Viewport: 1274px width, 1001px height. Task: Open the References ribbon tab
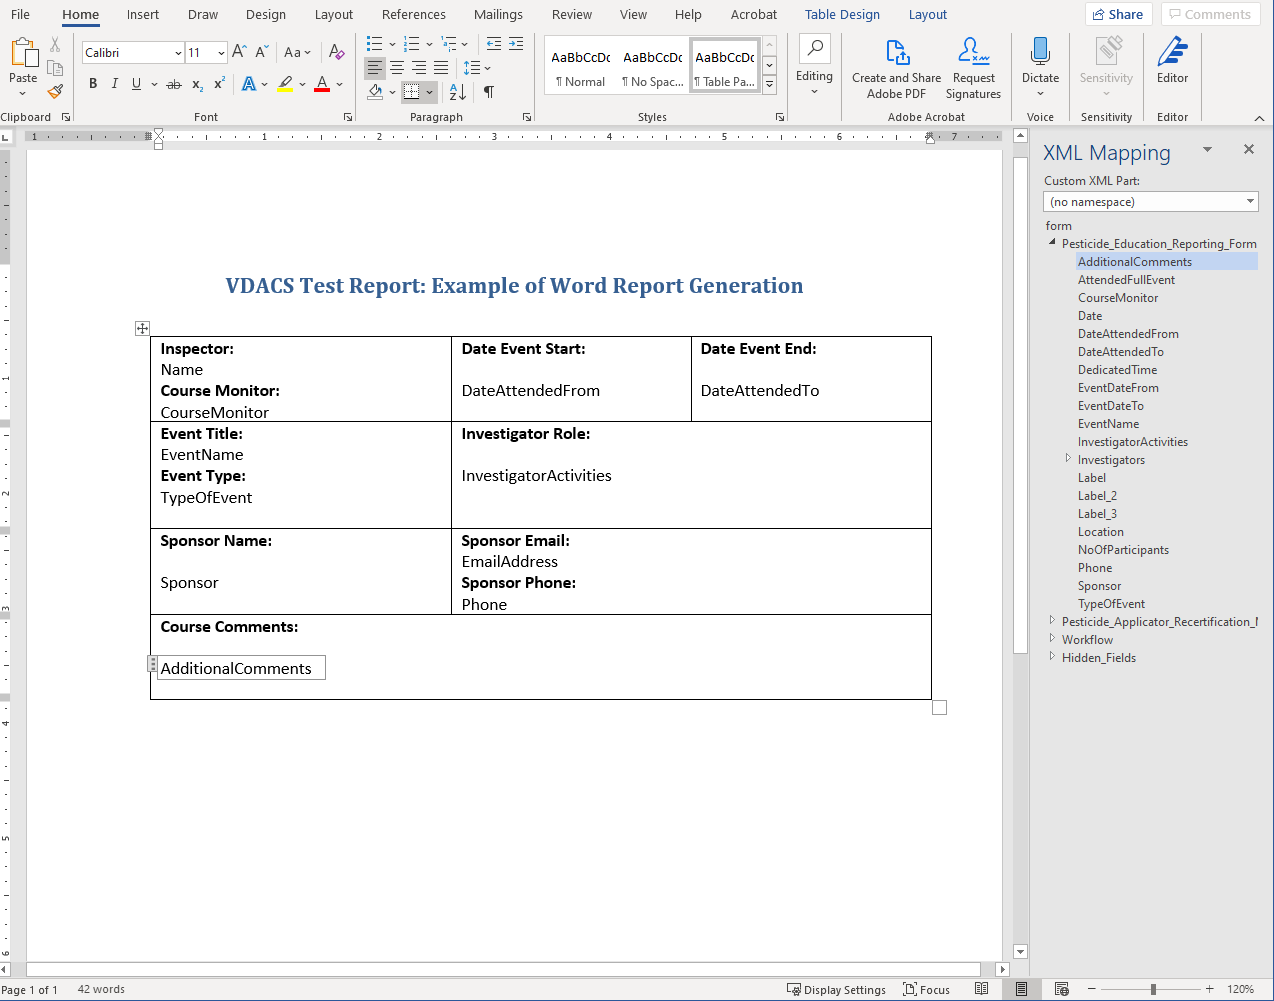click(x=414, y=15)
